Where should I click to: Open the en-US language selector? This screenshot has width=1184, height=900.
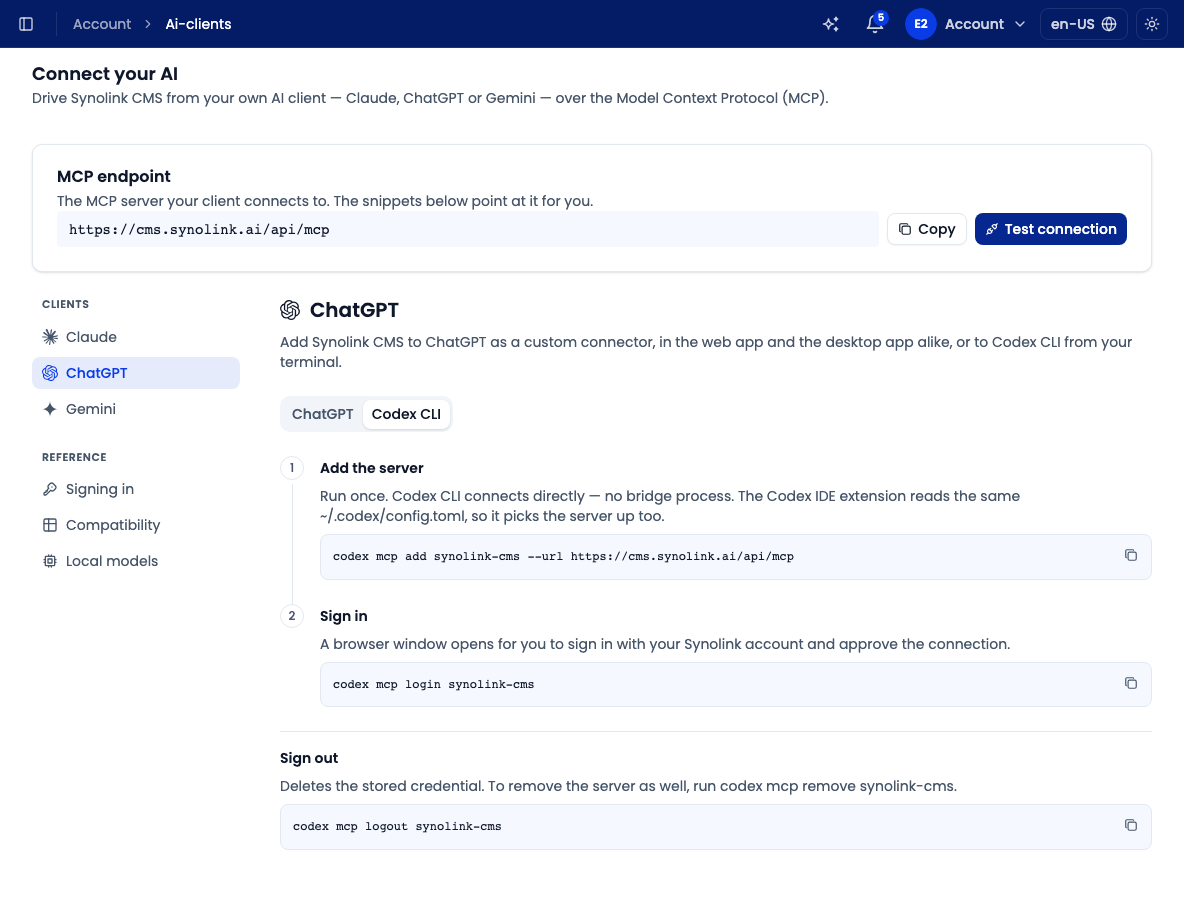tap(1084, 24)
